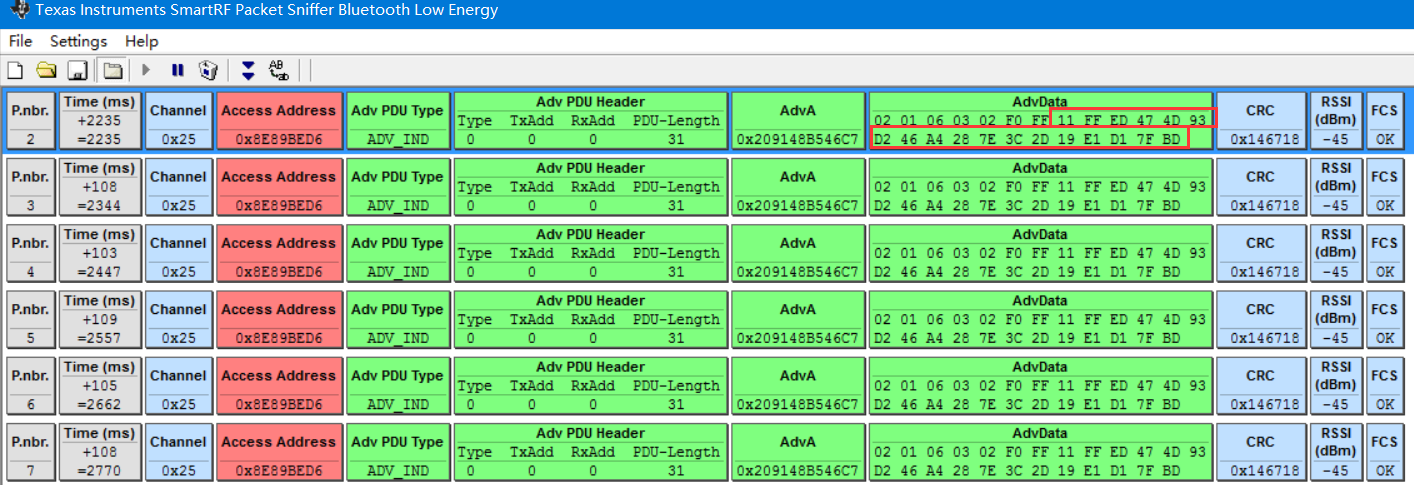The width and height of the screenshot is (1414, 485).
Task: Select the P.nbr. cell of packet 2
Action: coord(30,121)
